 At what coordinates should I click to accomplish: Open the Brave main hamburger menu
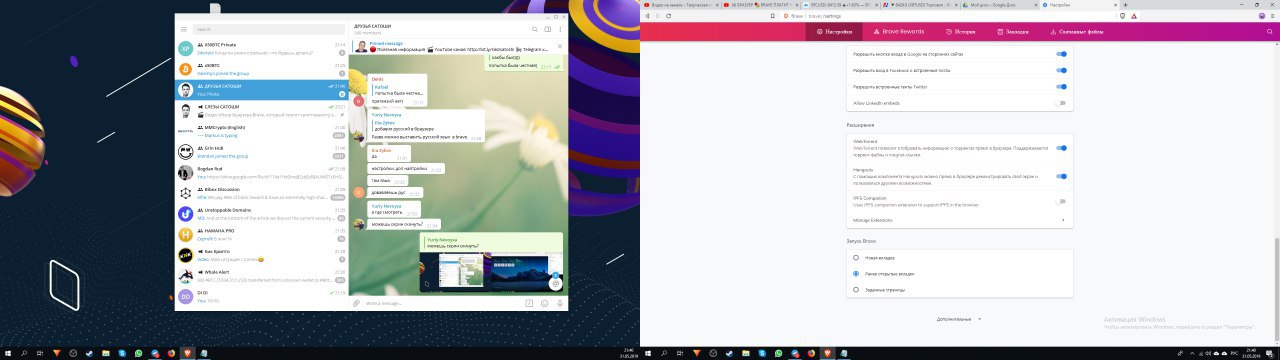1273,16
